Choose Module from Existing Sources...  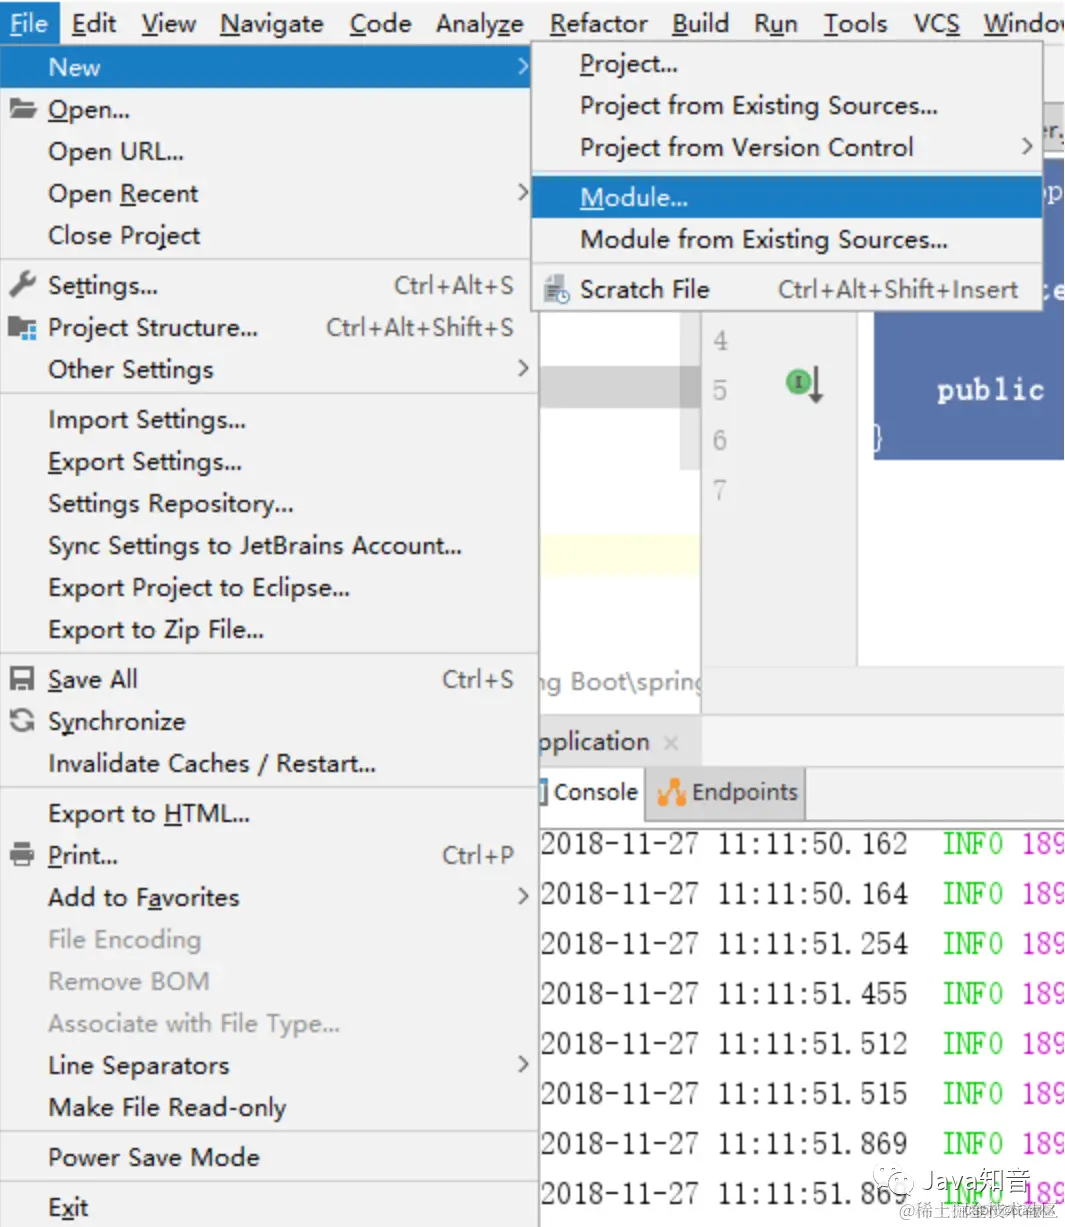click(787, 239)
